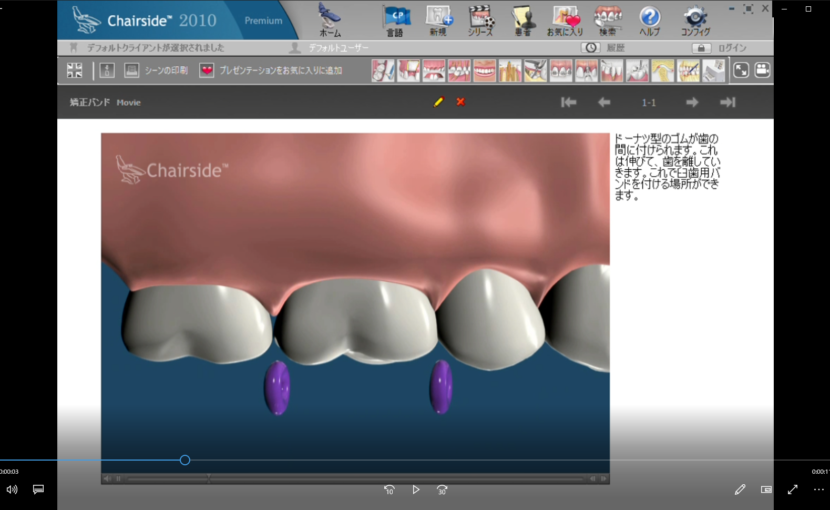The image size is (830, 510).
Task: Open the シリーズ clapperboard icon
Action: 481,21
